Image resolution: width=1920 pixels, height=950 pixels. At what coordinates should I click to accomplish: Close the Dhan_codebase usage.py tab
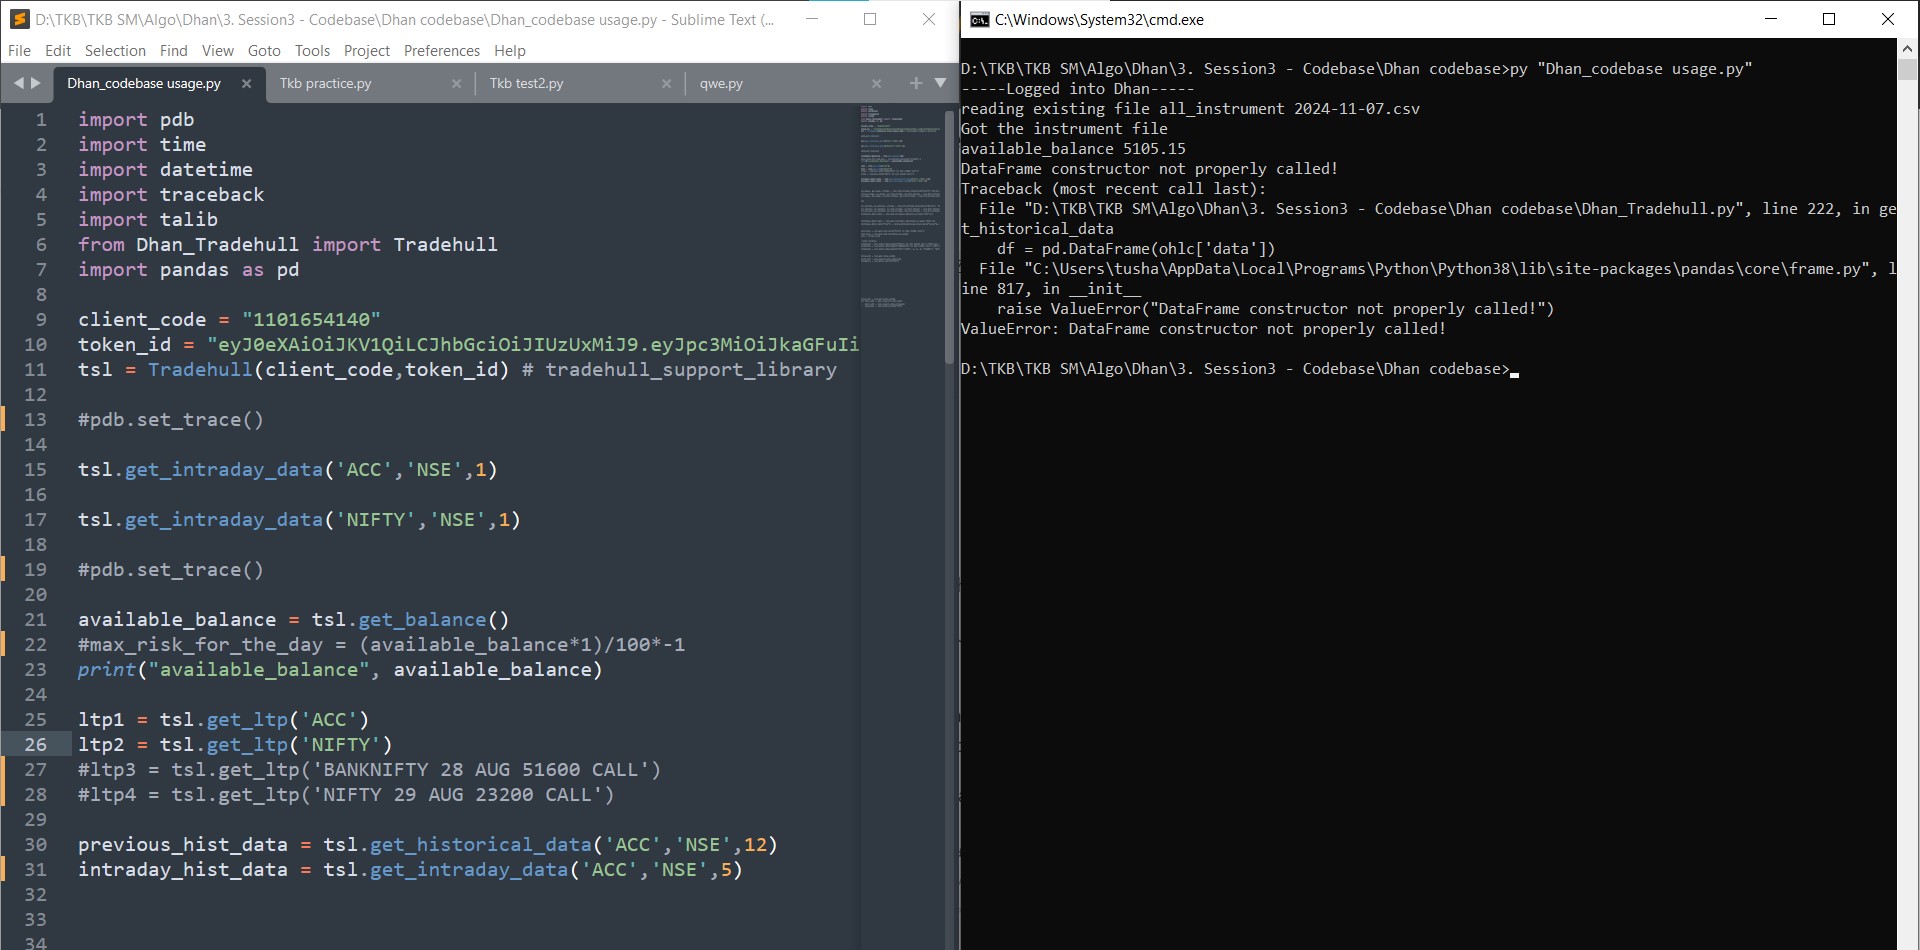tap(246, 84)
